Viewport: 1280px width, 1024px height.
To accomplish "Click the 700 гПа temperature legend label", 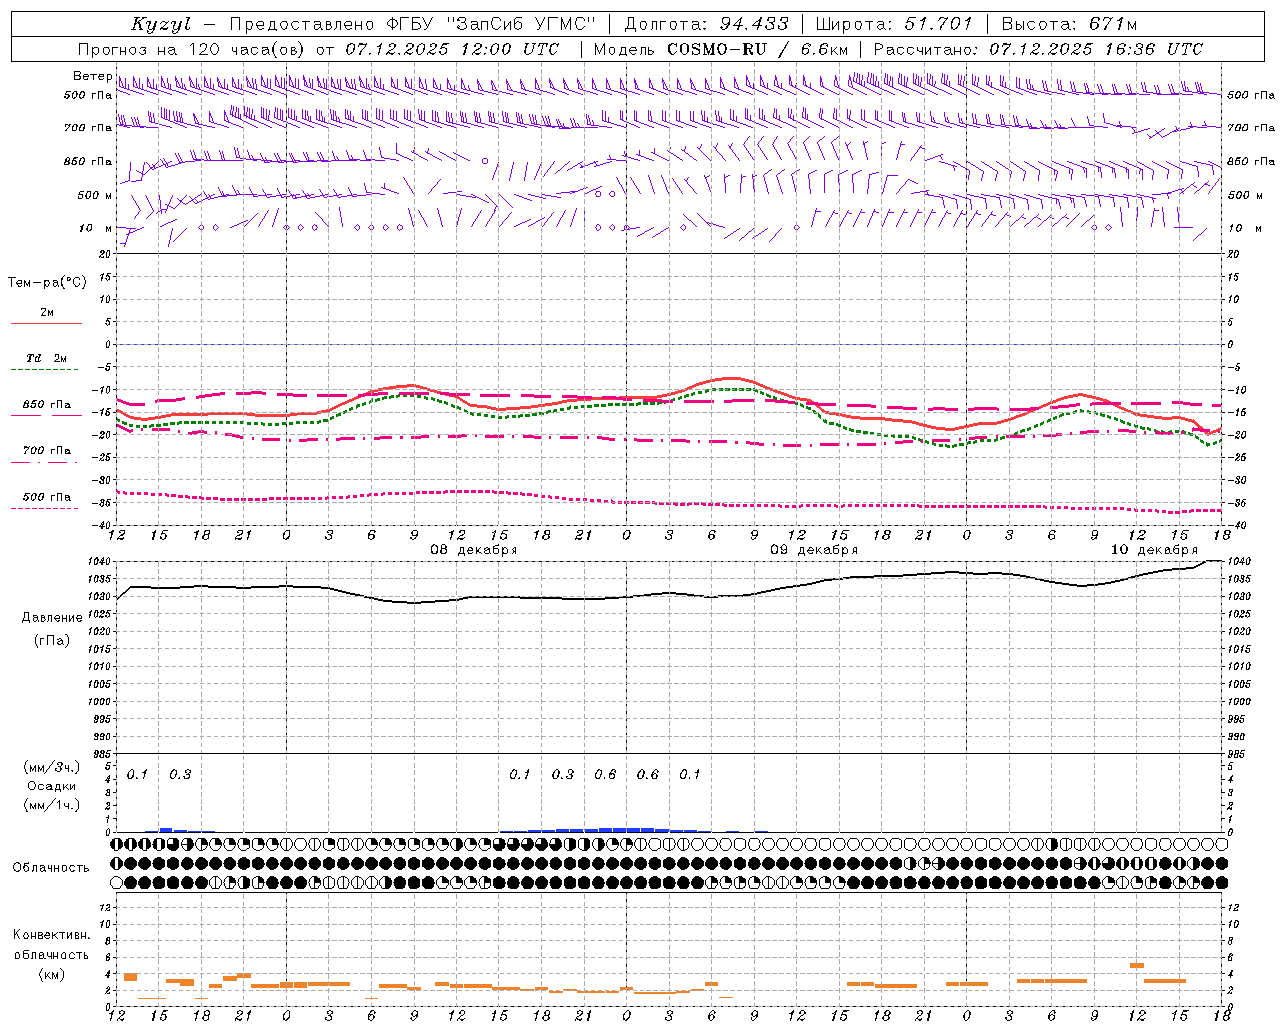I will pos(46,450).
